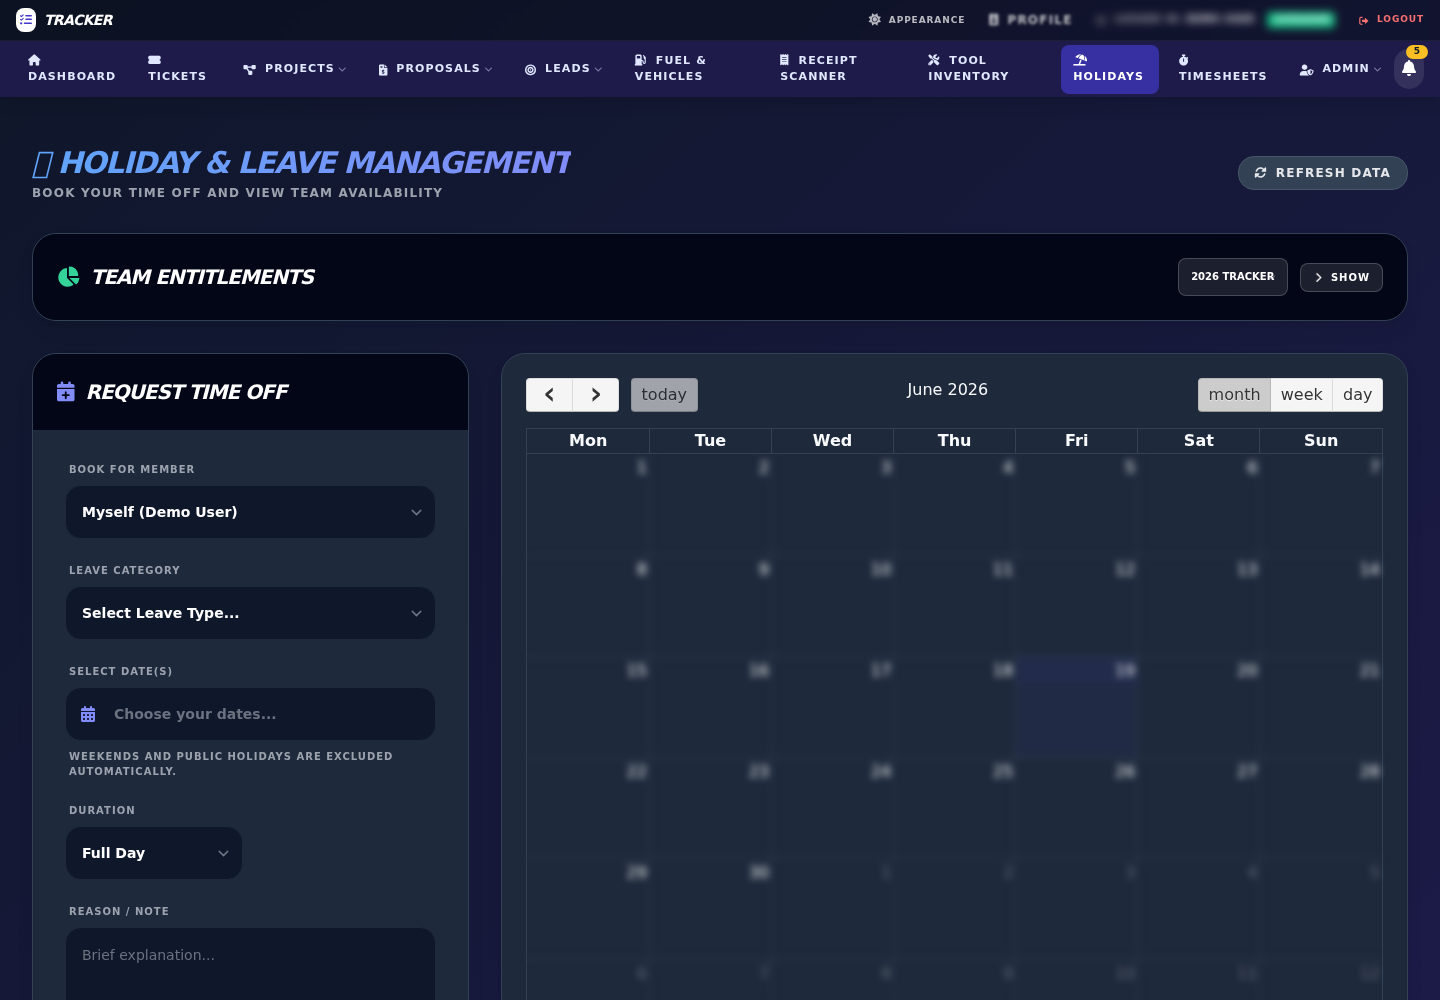Open Appearance settings
This screenshot has width=1440, height=1000.
(x=917, y=20)
